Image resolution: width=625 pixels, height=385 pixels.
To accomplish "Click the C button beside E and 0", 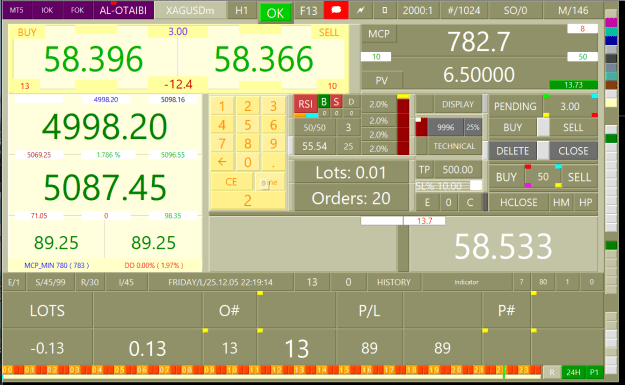I will (x=470, y=202).
